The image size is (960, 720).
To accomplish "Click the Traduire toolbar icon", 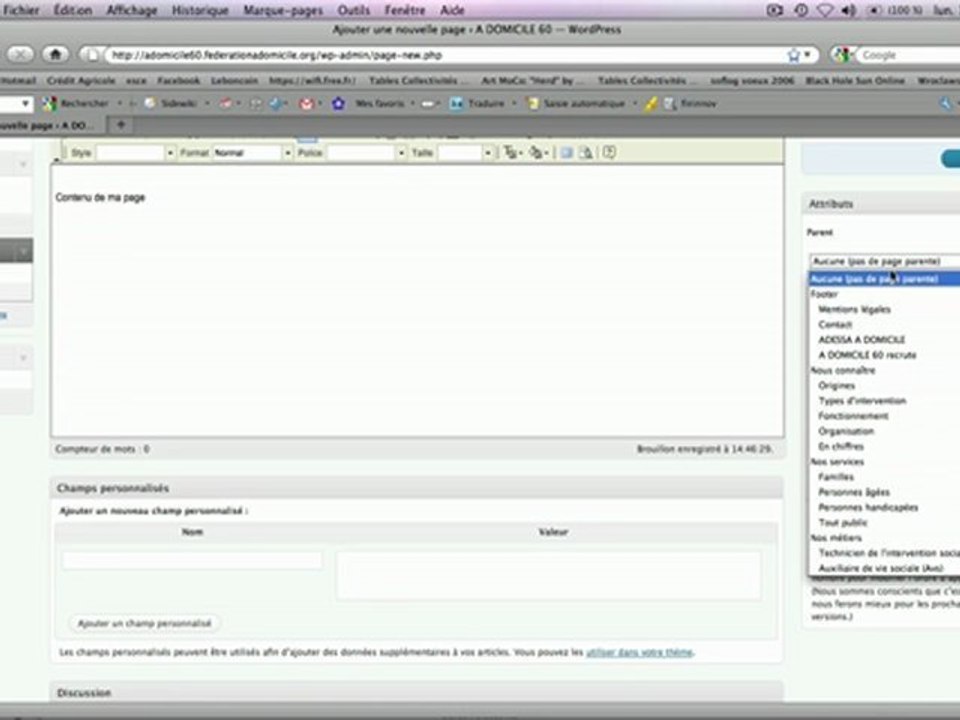I will (x=457, y=103).
